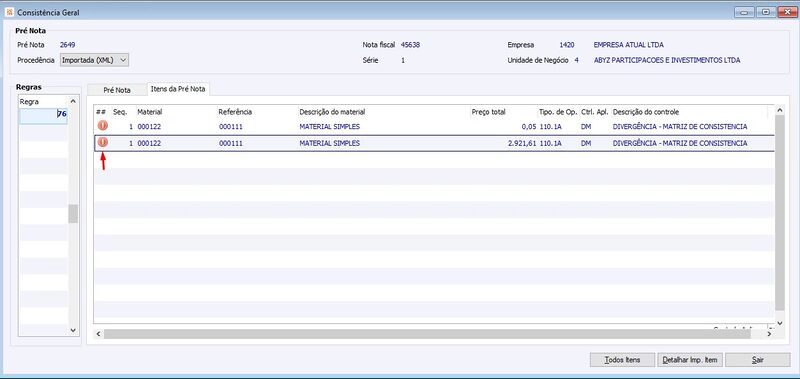Viewport: 800px width, 379px height.
Task: Click ABYZ PARTICIPACOES E INVESTIMENTOS LTDA
Action: (667, 60)
